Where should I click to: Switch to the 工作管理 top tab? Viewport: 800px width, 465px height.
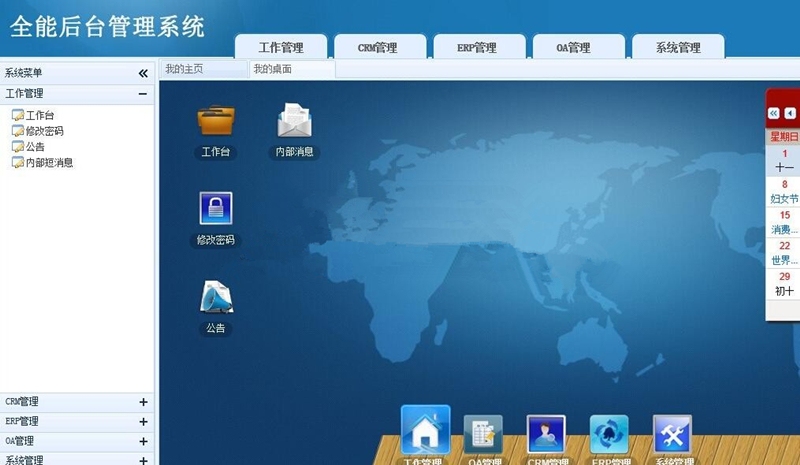pyautogui.click(x=281, y=47)
